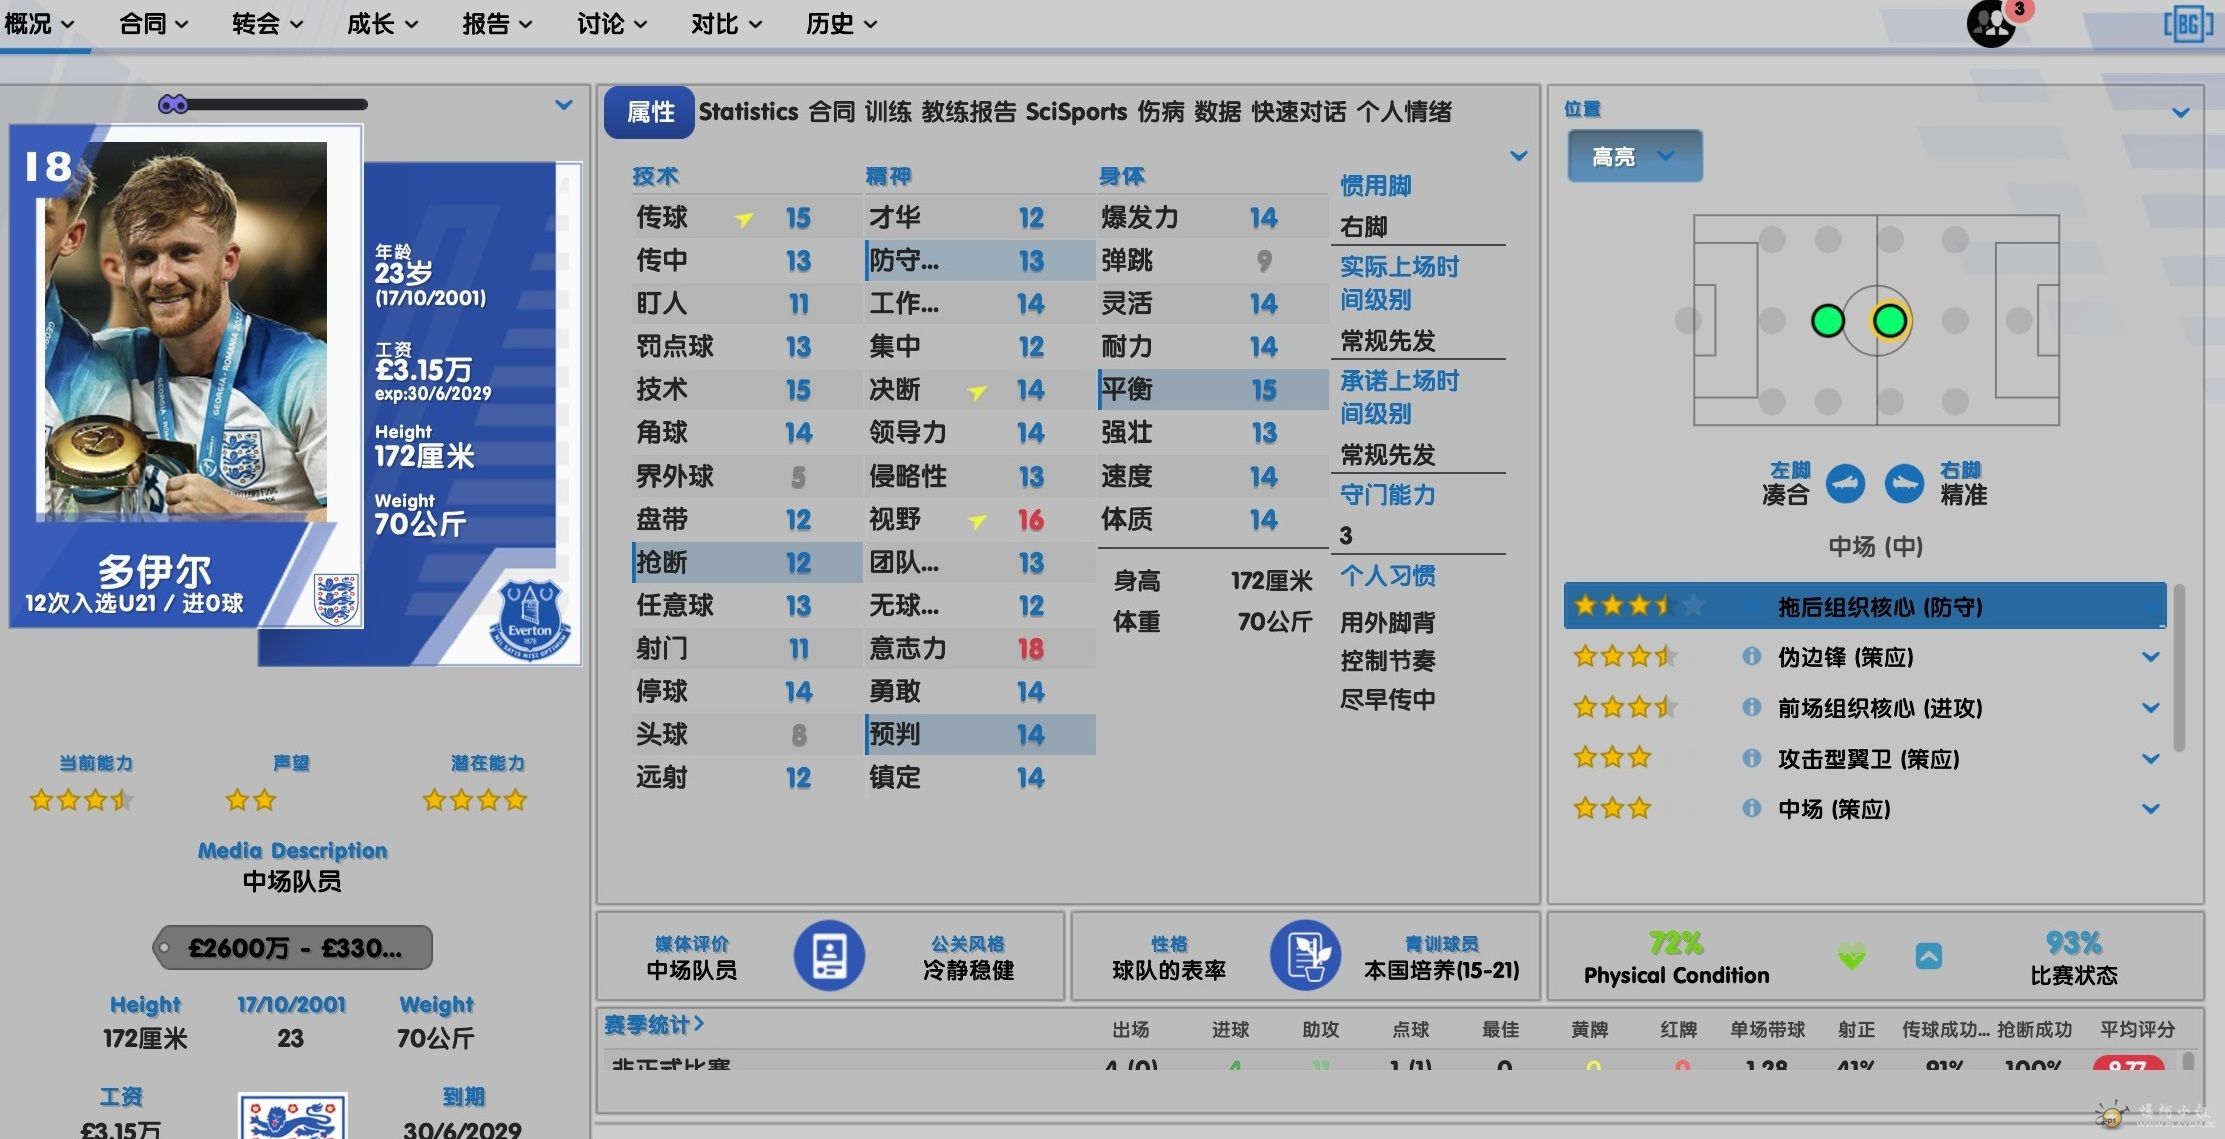Click the right foot boot icon

(1904, 484)
